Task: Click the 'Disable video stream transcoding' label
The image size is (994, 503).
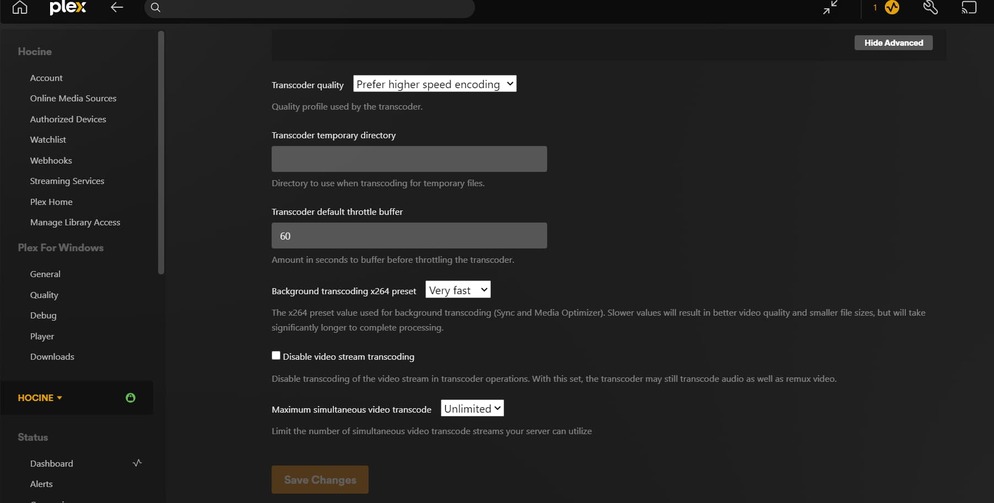Action: tap(349, 356)
